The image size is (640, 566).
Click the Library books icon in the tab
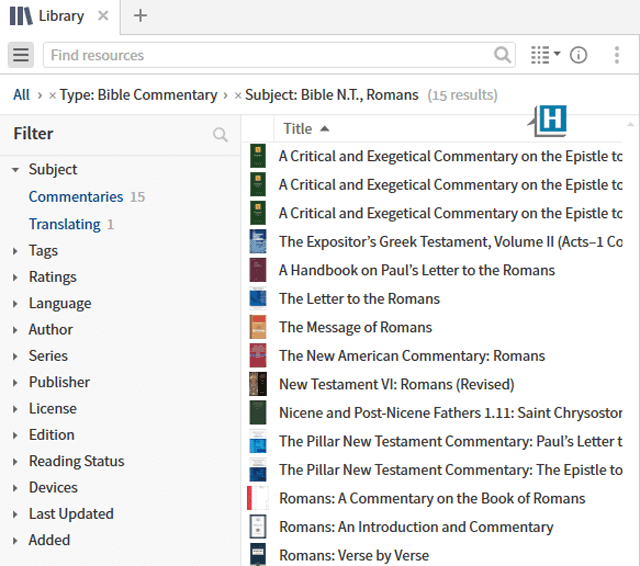pos(21,16)
